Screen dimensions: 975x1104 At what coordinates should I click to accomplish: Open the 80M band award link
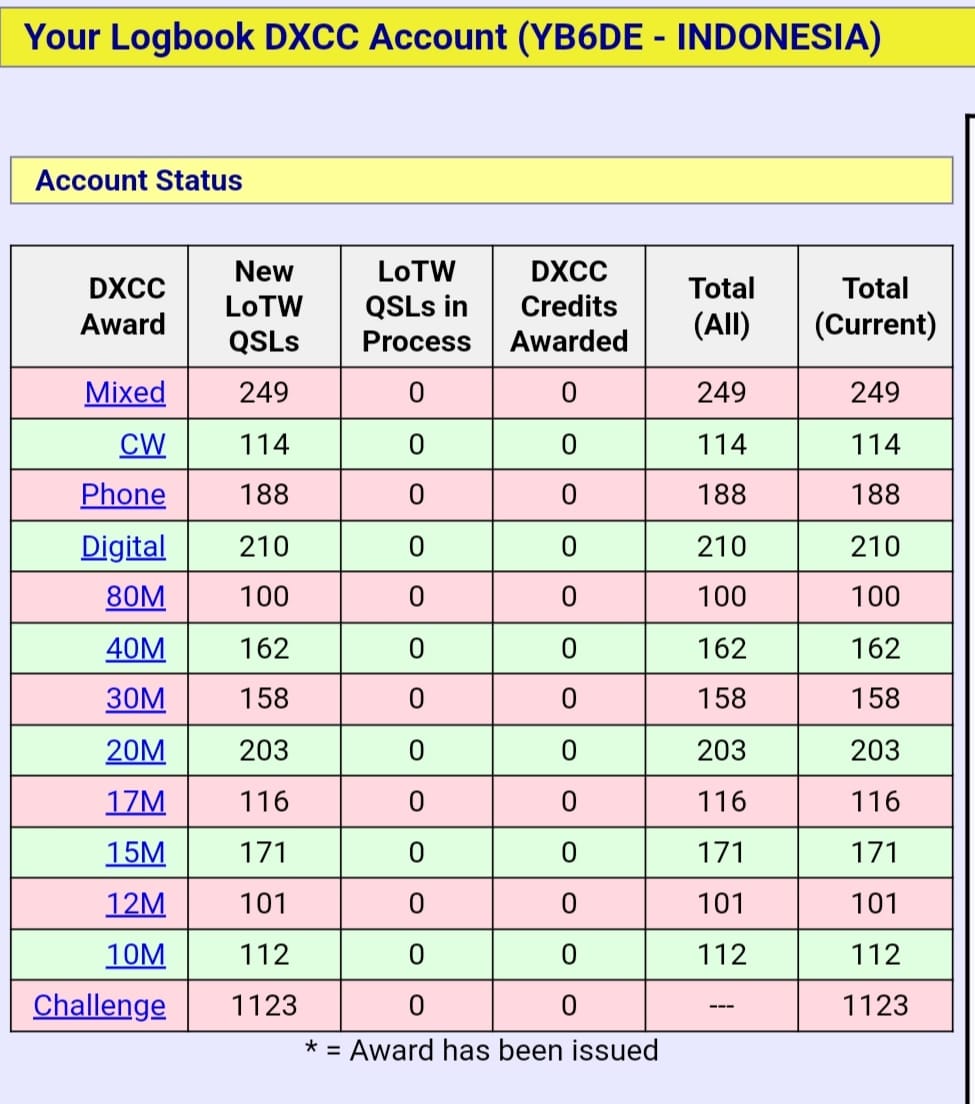click(136, 596)
